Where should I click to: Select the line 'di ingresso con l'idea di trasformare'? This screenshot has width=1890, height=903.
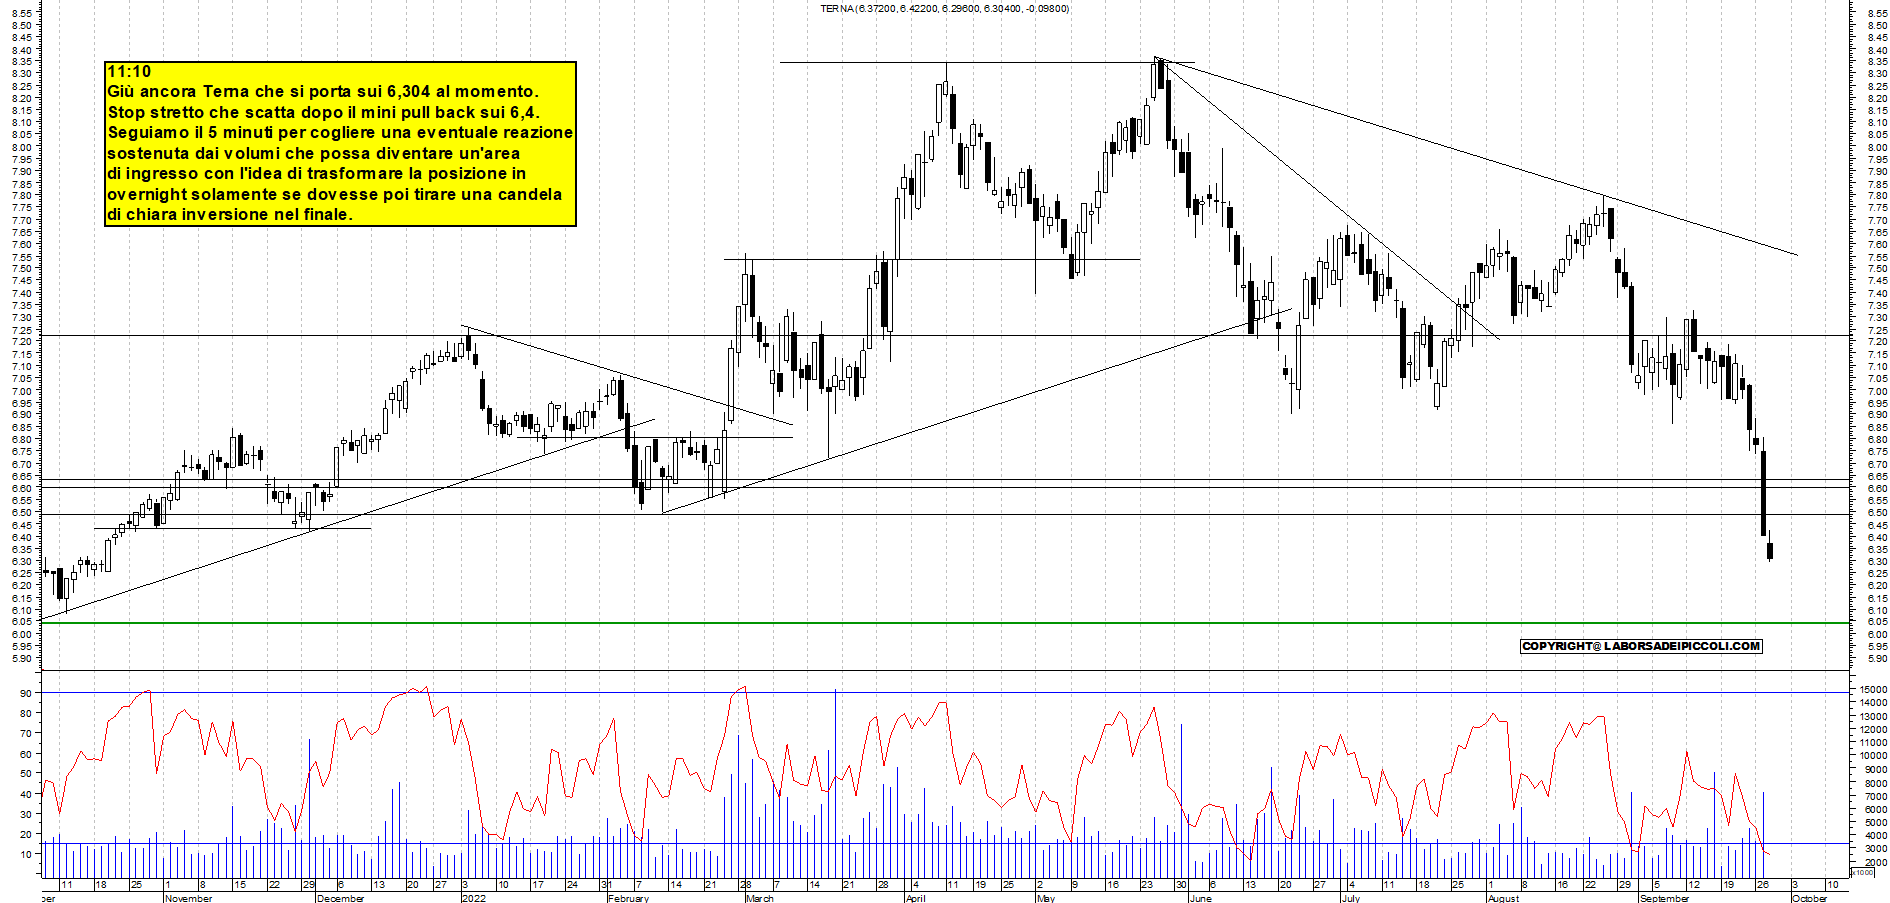(316, 173)
